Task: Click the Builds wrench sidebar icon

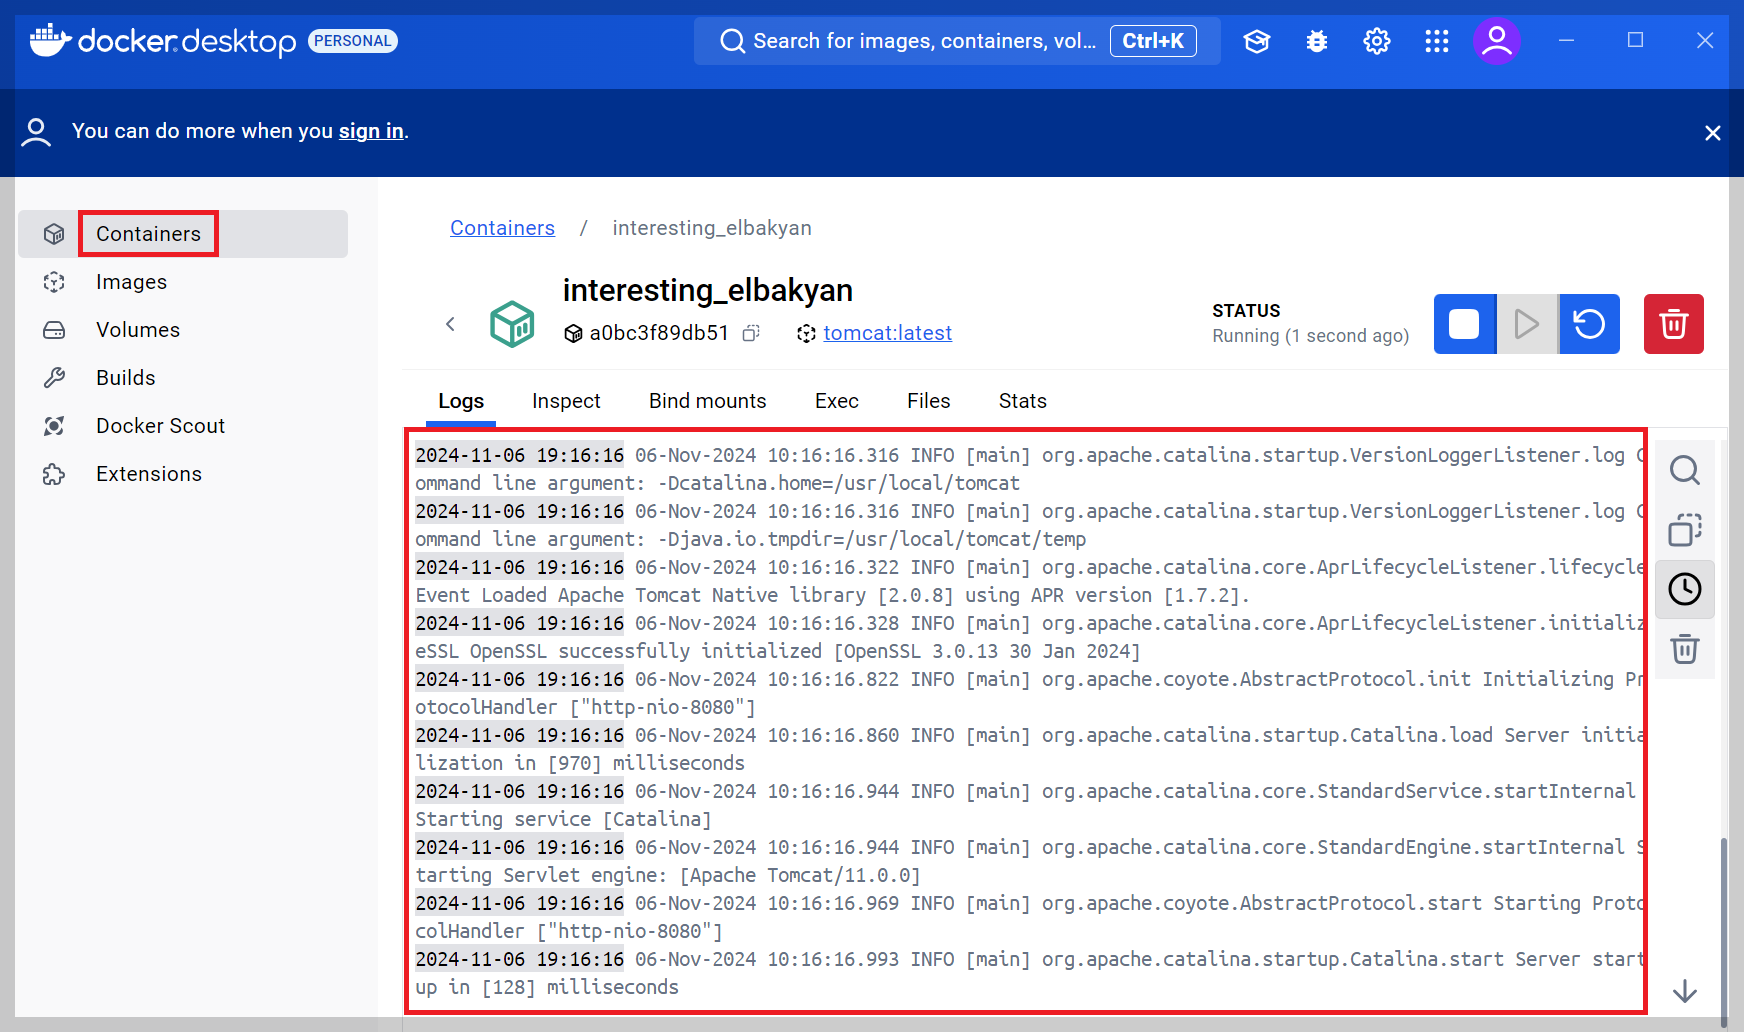Action: [54, 378]
